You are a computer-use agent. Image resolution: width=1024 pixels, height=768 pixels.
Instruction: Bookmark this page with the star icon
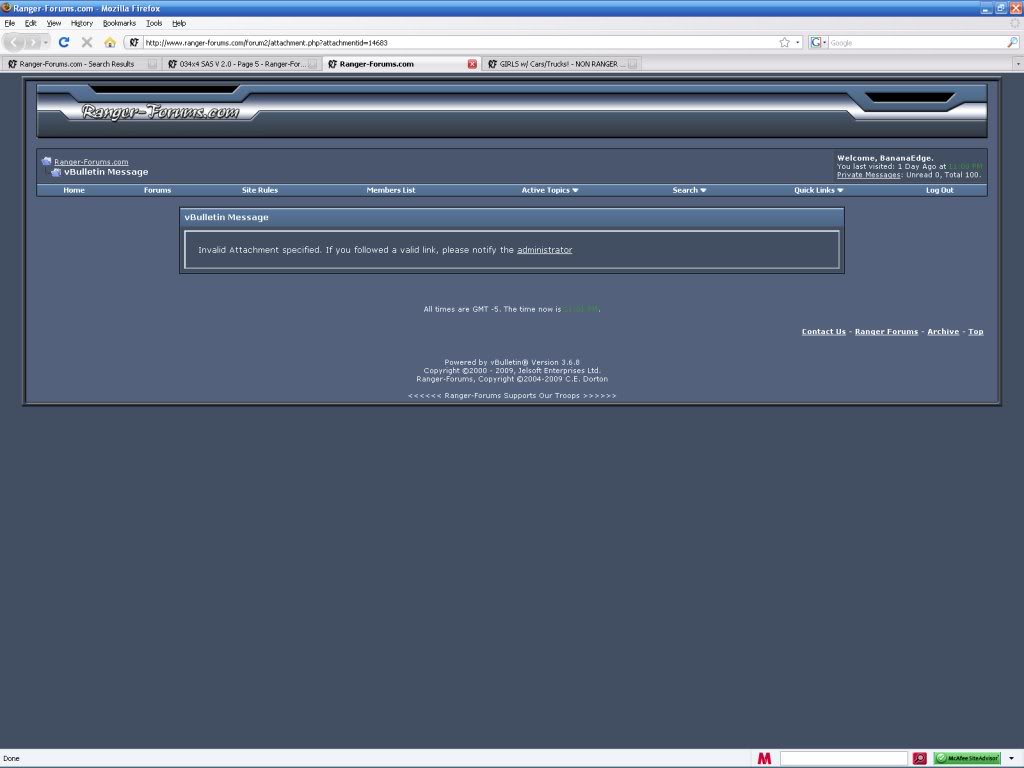pyautogui.click(x=784, y=42)
